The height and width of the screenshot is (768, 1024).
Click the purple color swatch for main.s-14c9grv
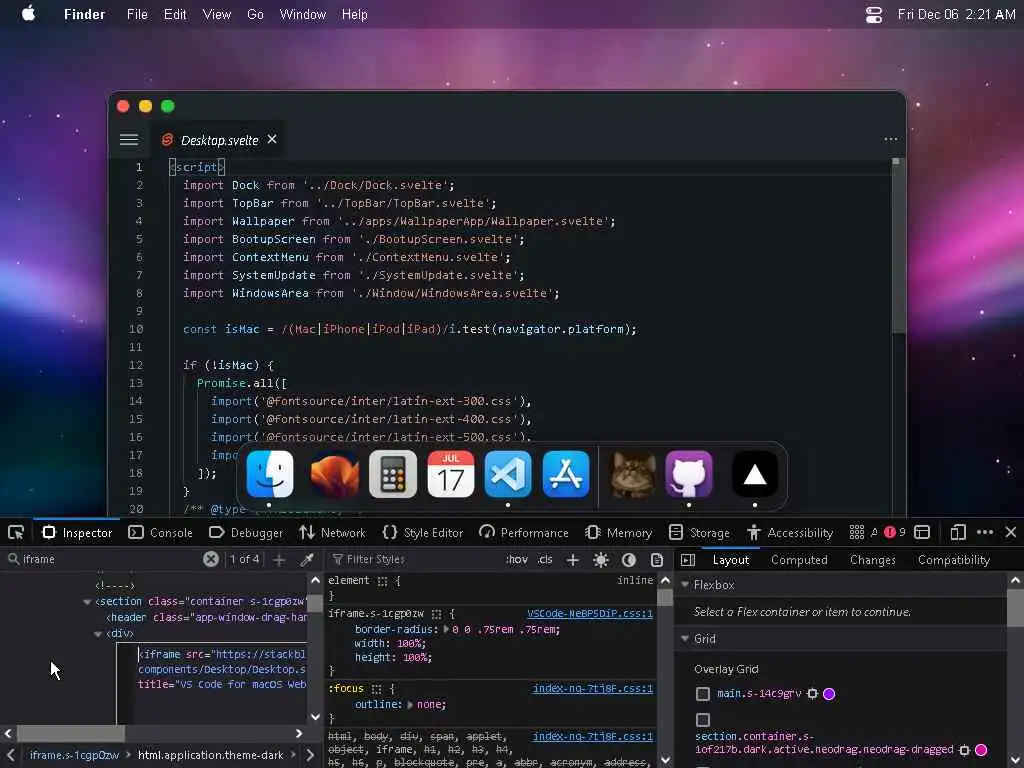pyautogui.click(x=829, y=694)
